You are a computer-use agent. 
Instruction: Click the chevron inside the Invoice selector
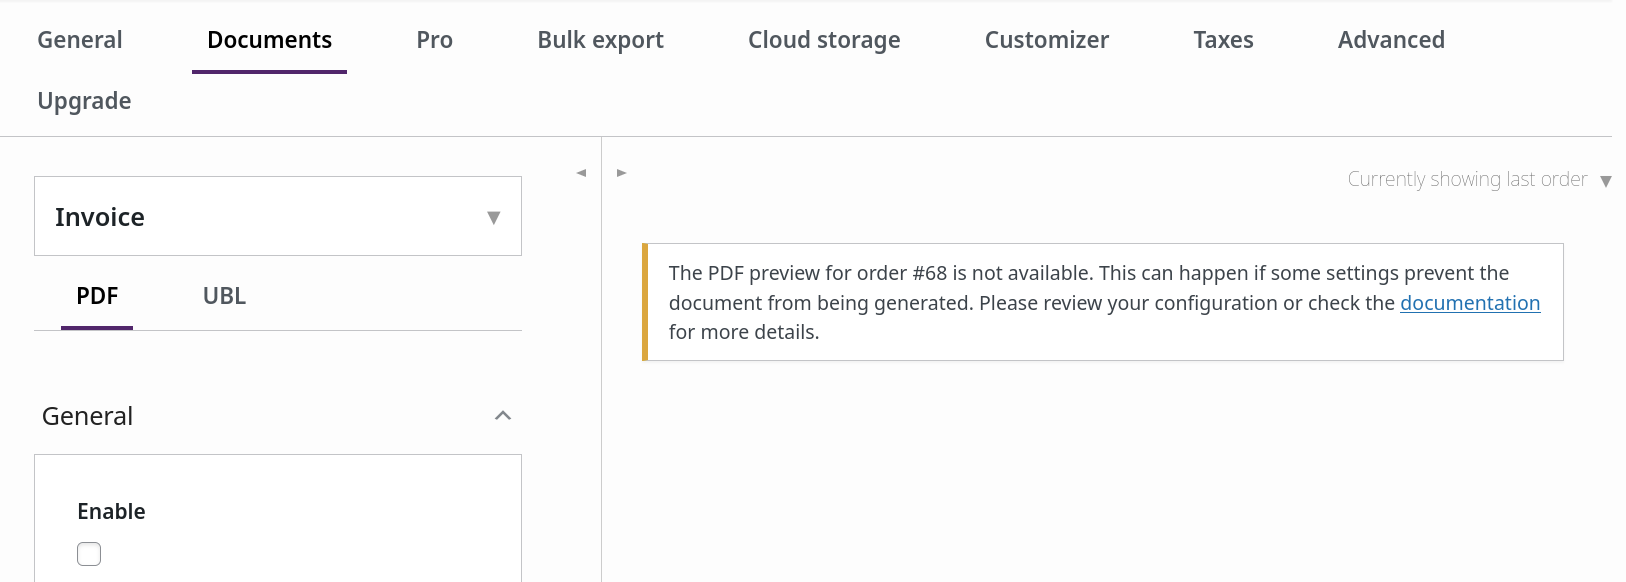pos(492,216)
